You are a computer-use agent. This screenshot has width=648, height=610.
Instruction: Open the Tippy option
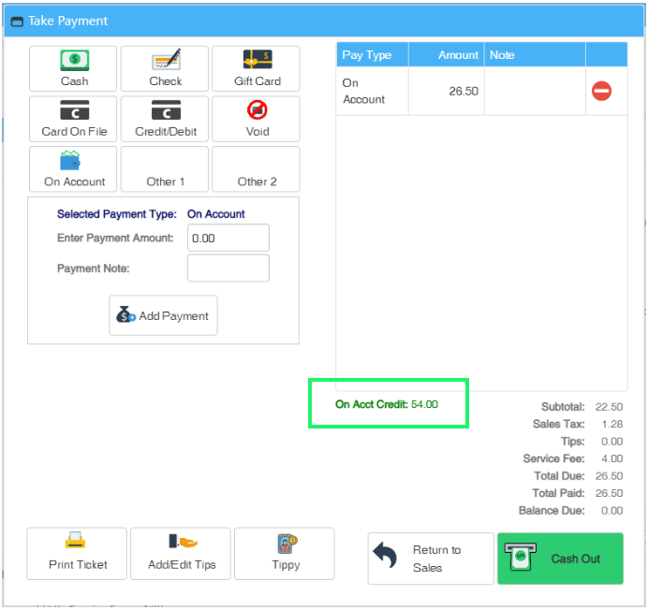click(x=284, y=554)
